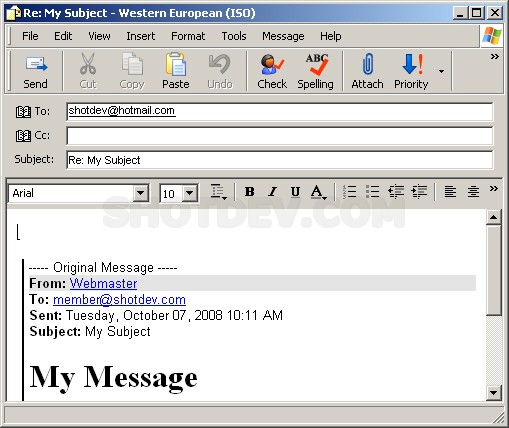Click the Send toolbar icon
Viewport: 509px width, 428px height.
click(36, 64)
